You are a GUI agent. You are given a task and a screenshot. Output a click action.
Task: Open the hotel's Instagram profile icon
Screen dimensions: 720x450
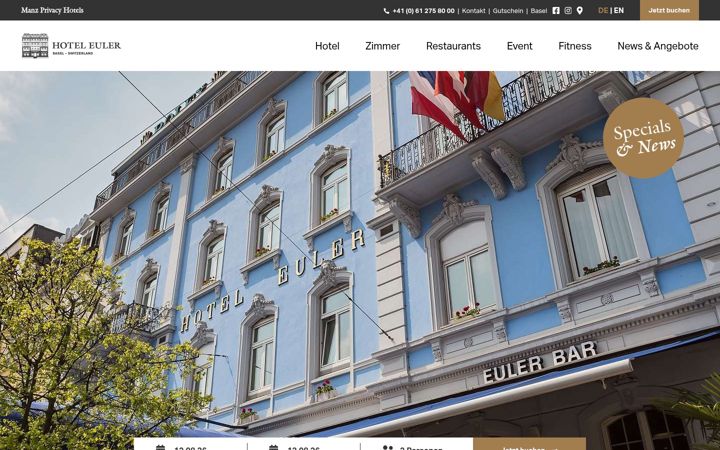click(x=568, y=11)
